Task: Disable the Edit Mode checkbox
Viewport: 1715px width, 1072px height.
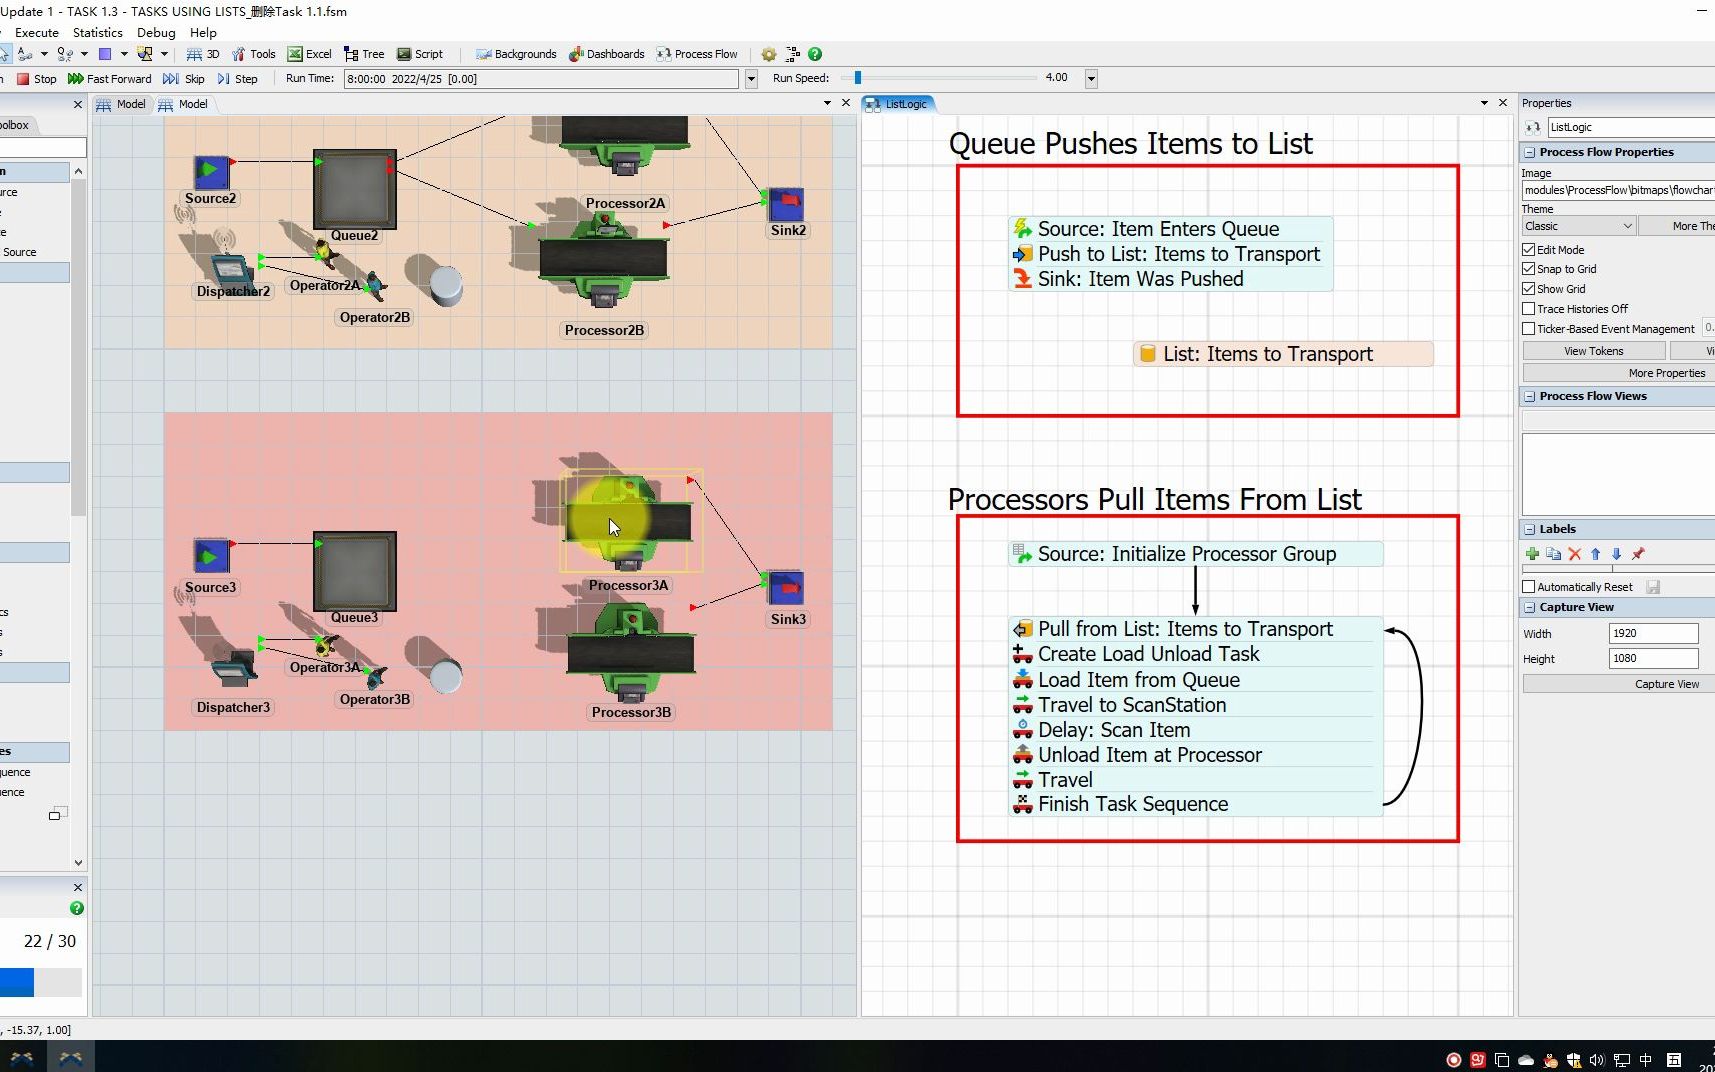Action: click(1529, 249)
